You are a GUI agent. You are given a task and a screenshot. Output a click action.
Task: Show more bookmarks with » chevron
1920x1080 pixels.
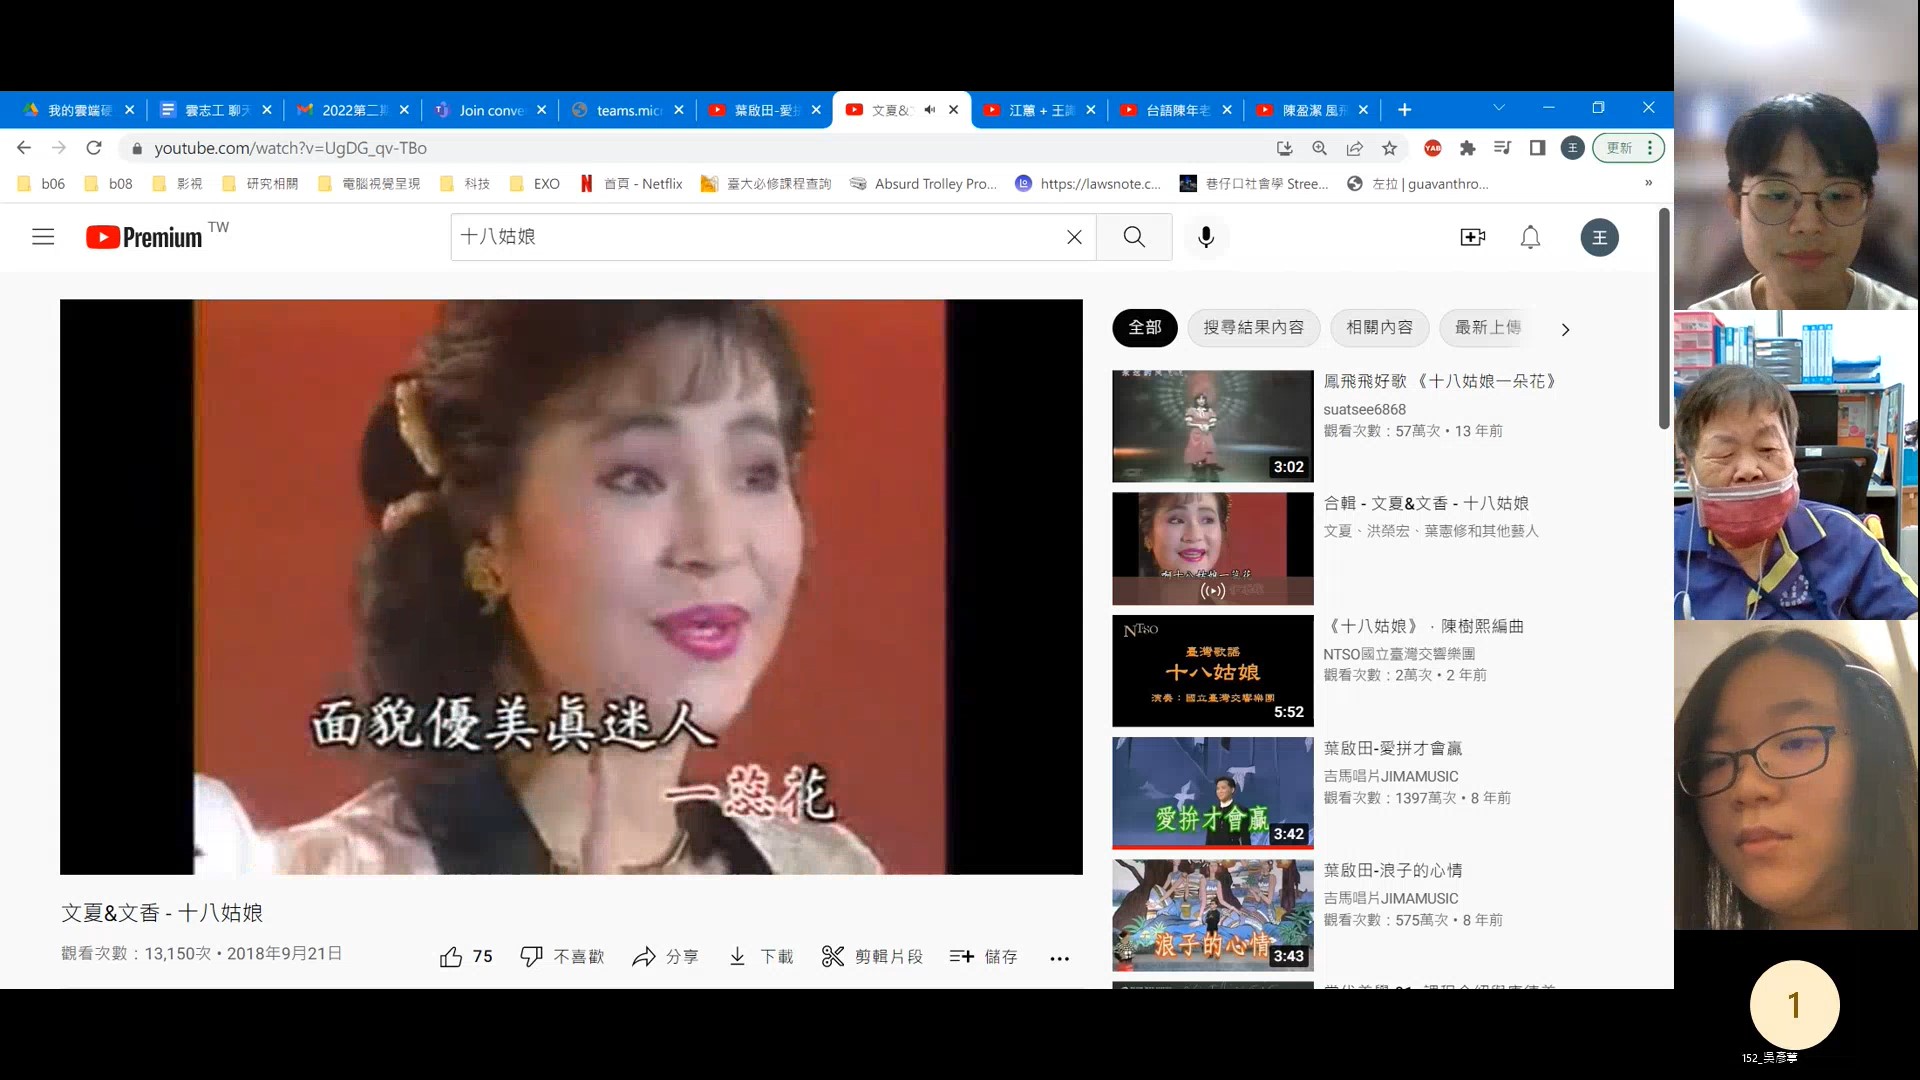click(1648, 183)
